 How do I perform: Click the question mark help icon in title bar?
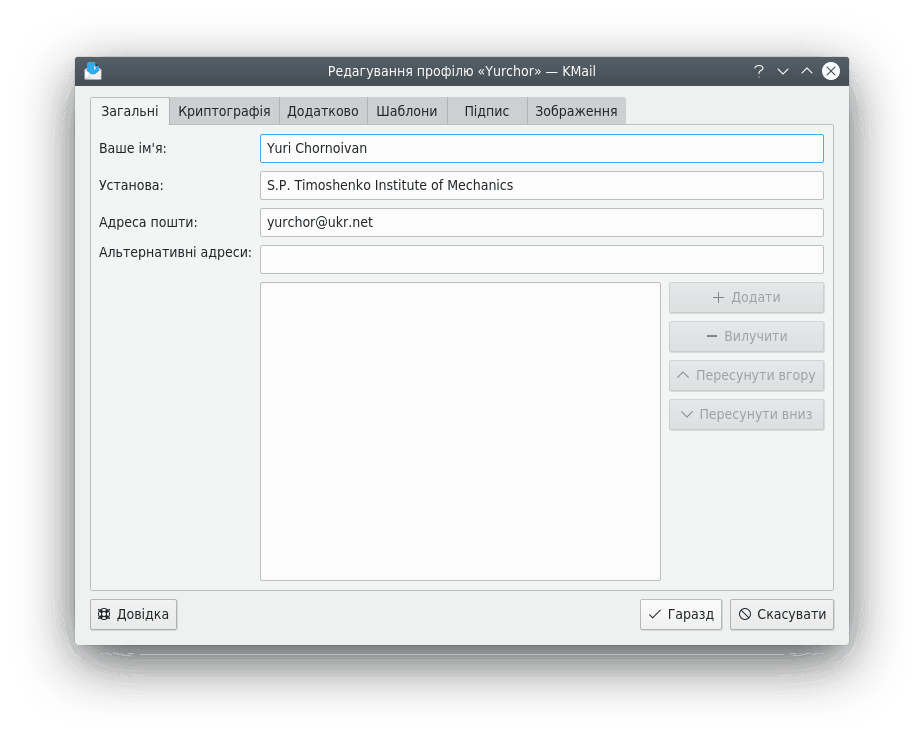click(759, 71)
